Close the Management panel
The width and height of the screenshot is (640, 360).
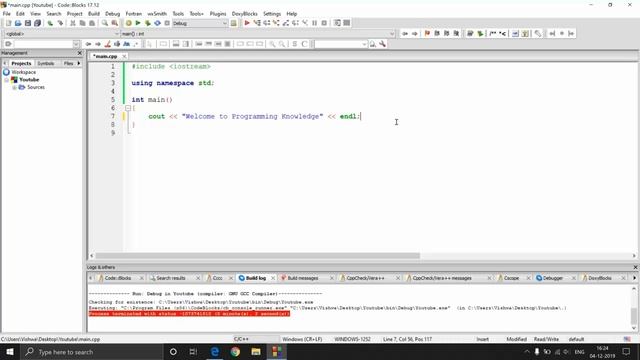click(x=80, y=53)
